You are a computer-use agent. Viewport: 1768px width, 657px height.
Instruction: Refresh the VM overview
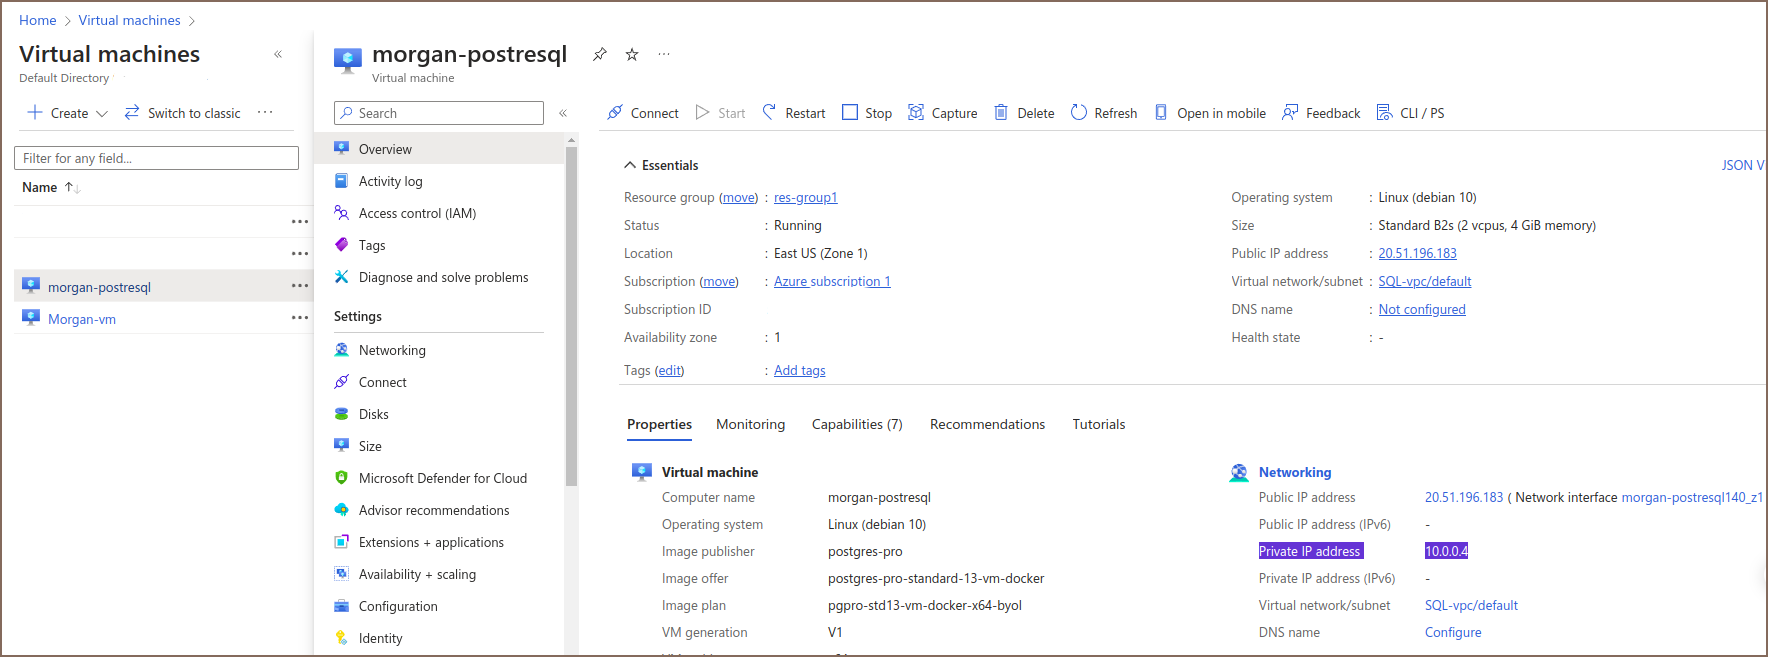point(1103,113)
